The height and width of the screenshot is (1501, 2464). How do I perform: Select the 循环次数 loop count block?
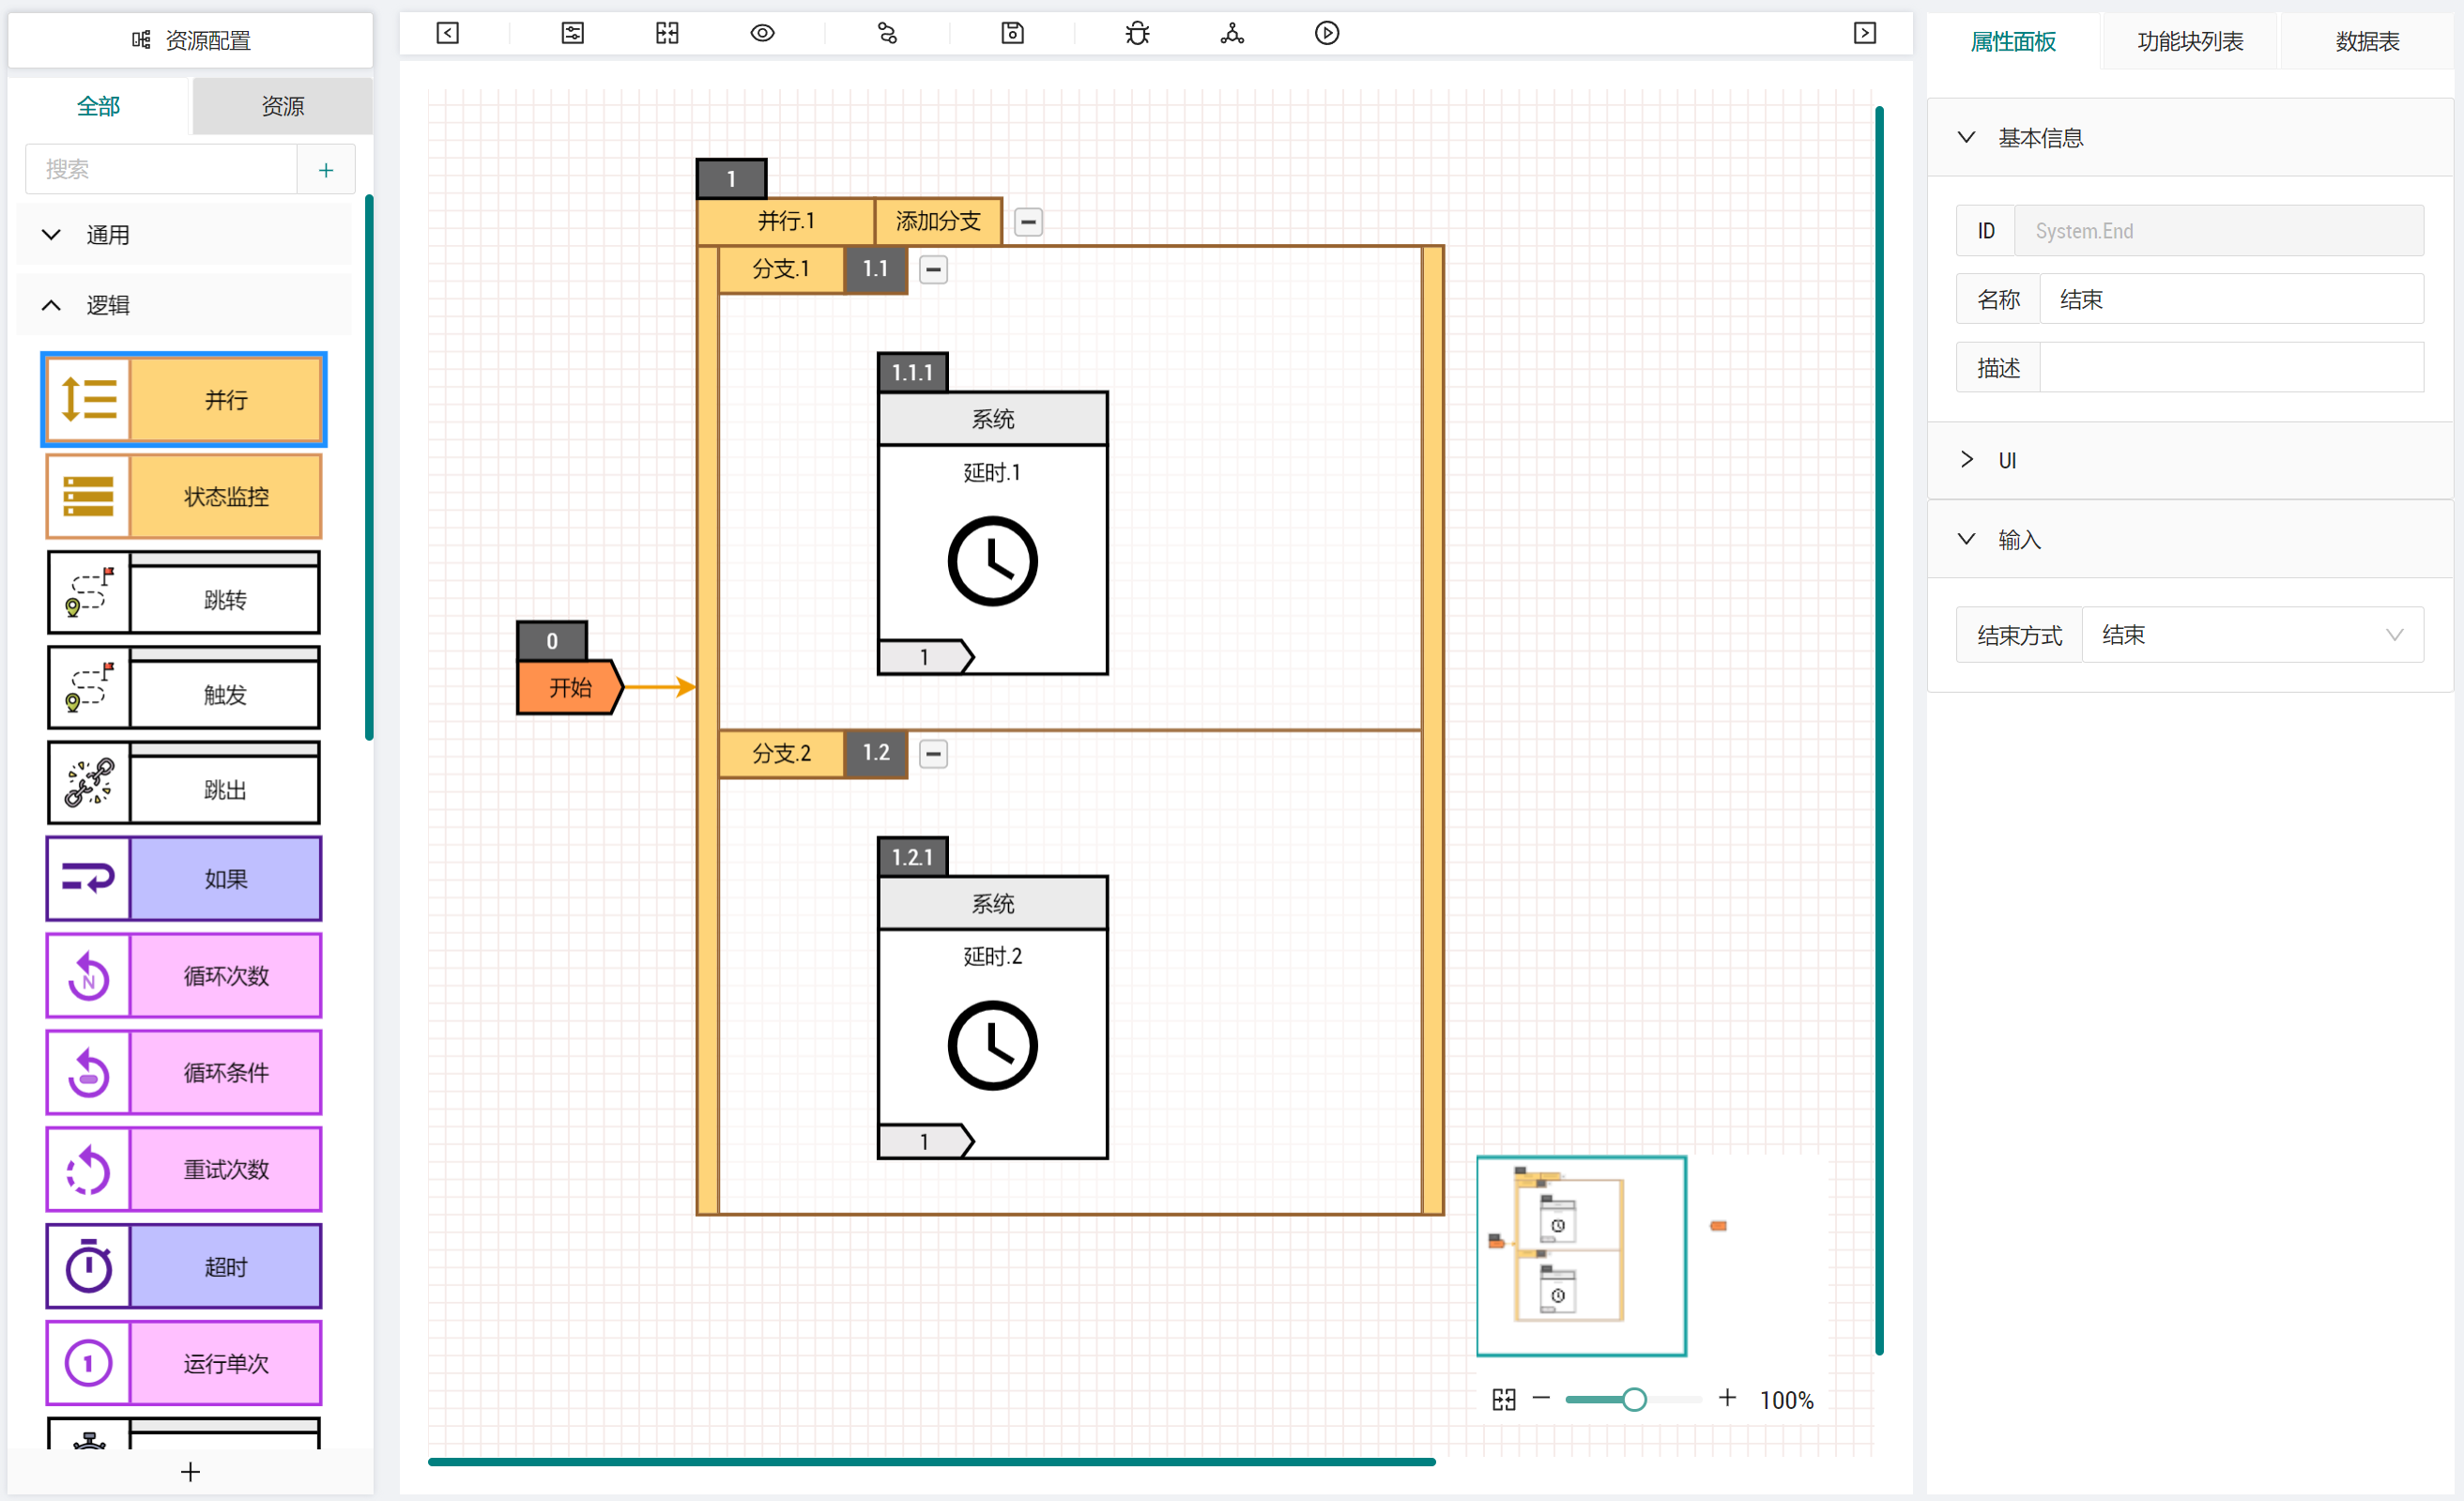point(184,976)
